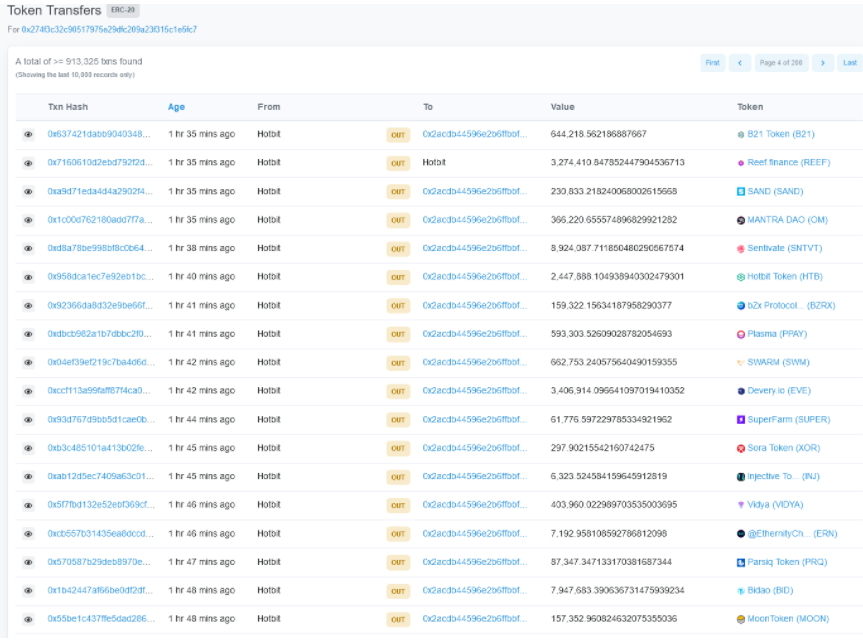Open MANTRA DAO (OM) token link

(x=787, y=220)
